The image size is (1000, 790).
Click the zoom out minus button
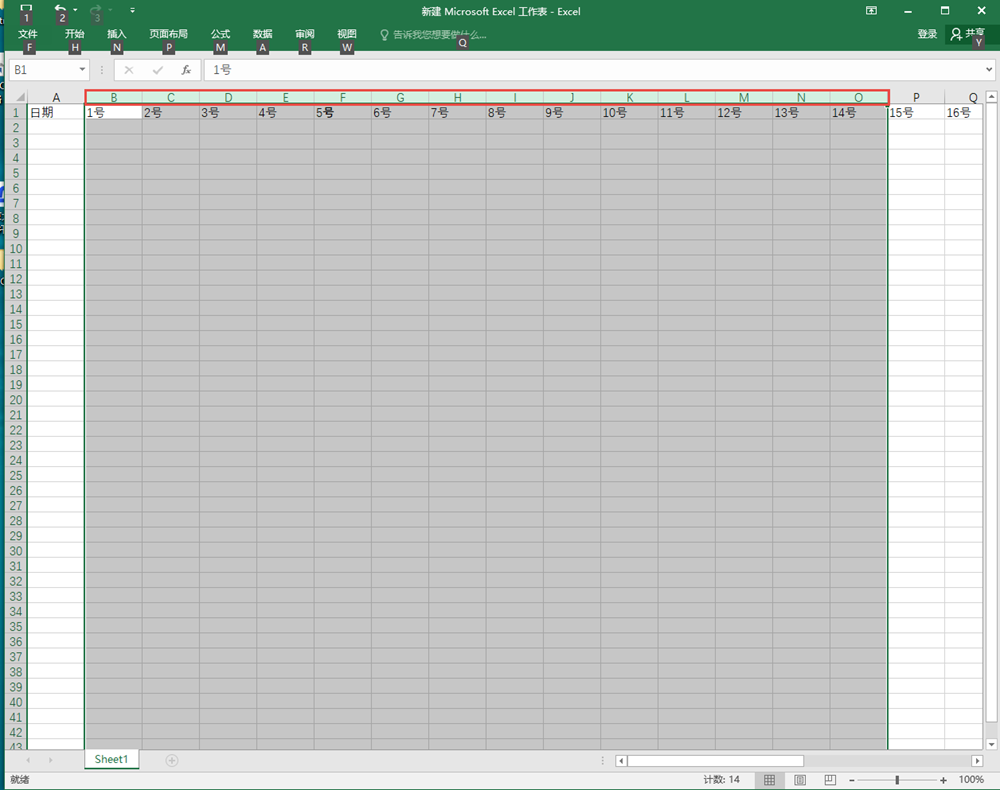click(851, 780)
